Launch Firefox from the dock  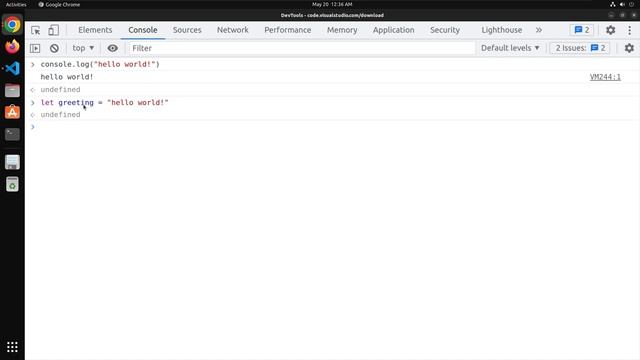click(12, 47)
